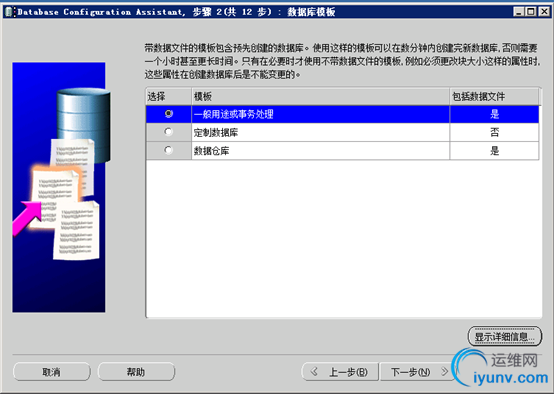
Task: Select the 定制数据库 radio button
Action: point(169,132)
